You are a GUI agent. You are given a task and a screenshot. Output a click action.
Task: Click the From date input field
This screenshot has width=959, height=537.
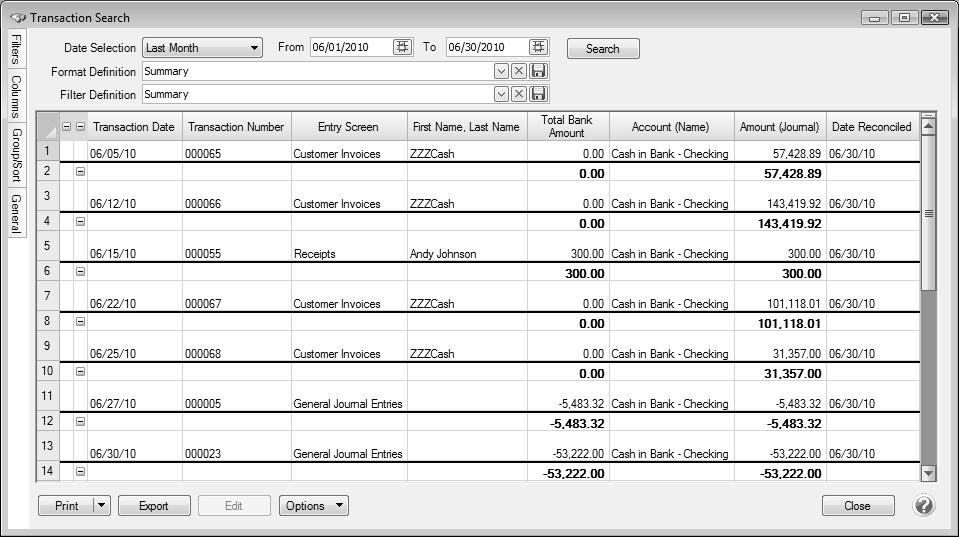pyautogui.click(x=350, y=47)
